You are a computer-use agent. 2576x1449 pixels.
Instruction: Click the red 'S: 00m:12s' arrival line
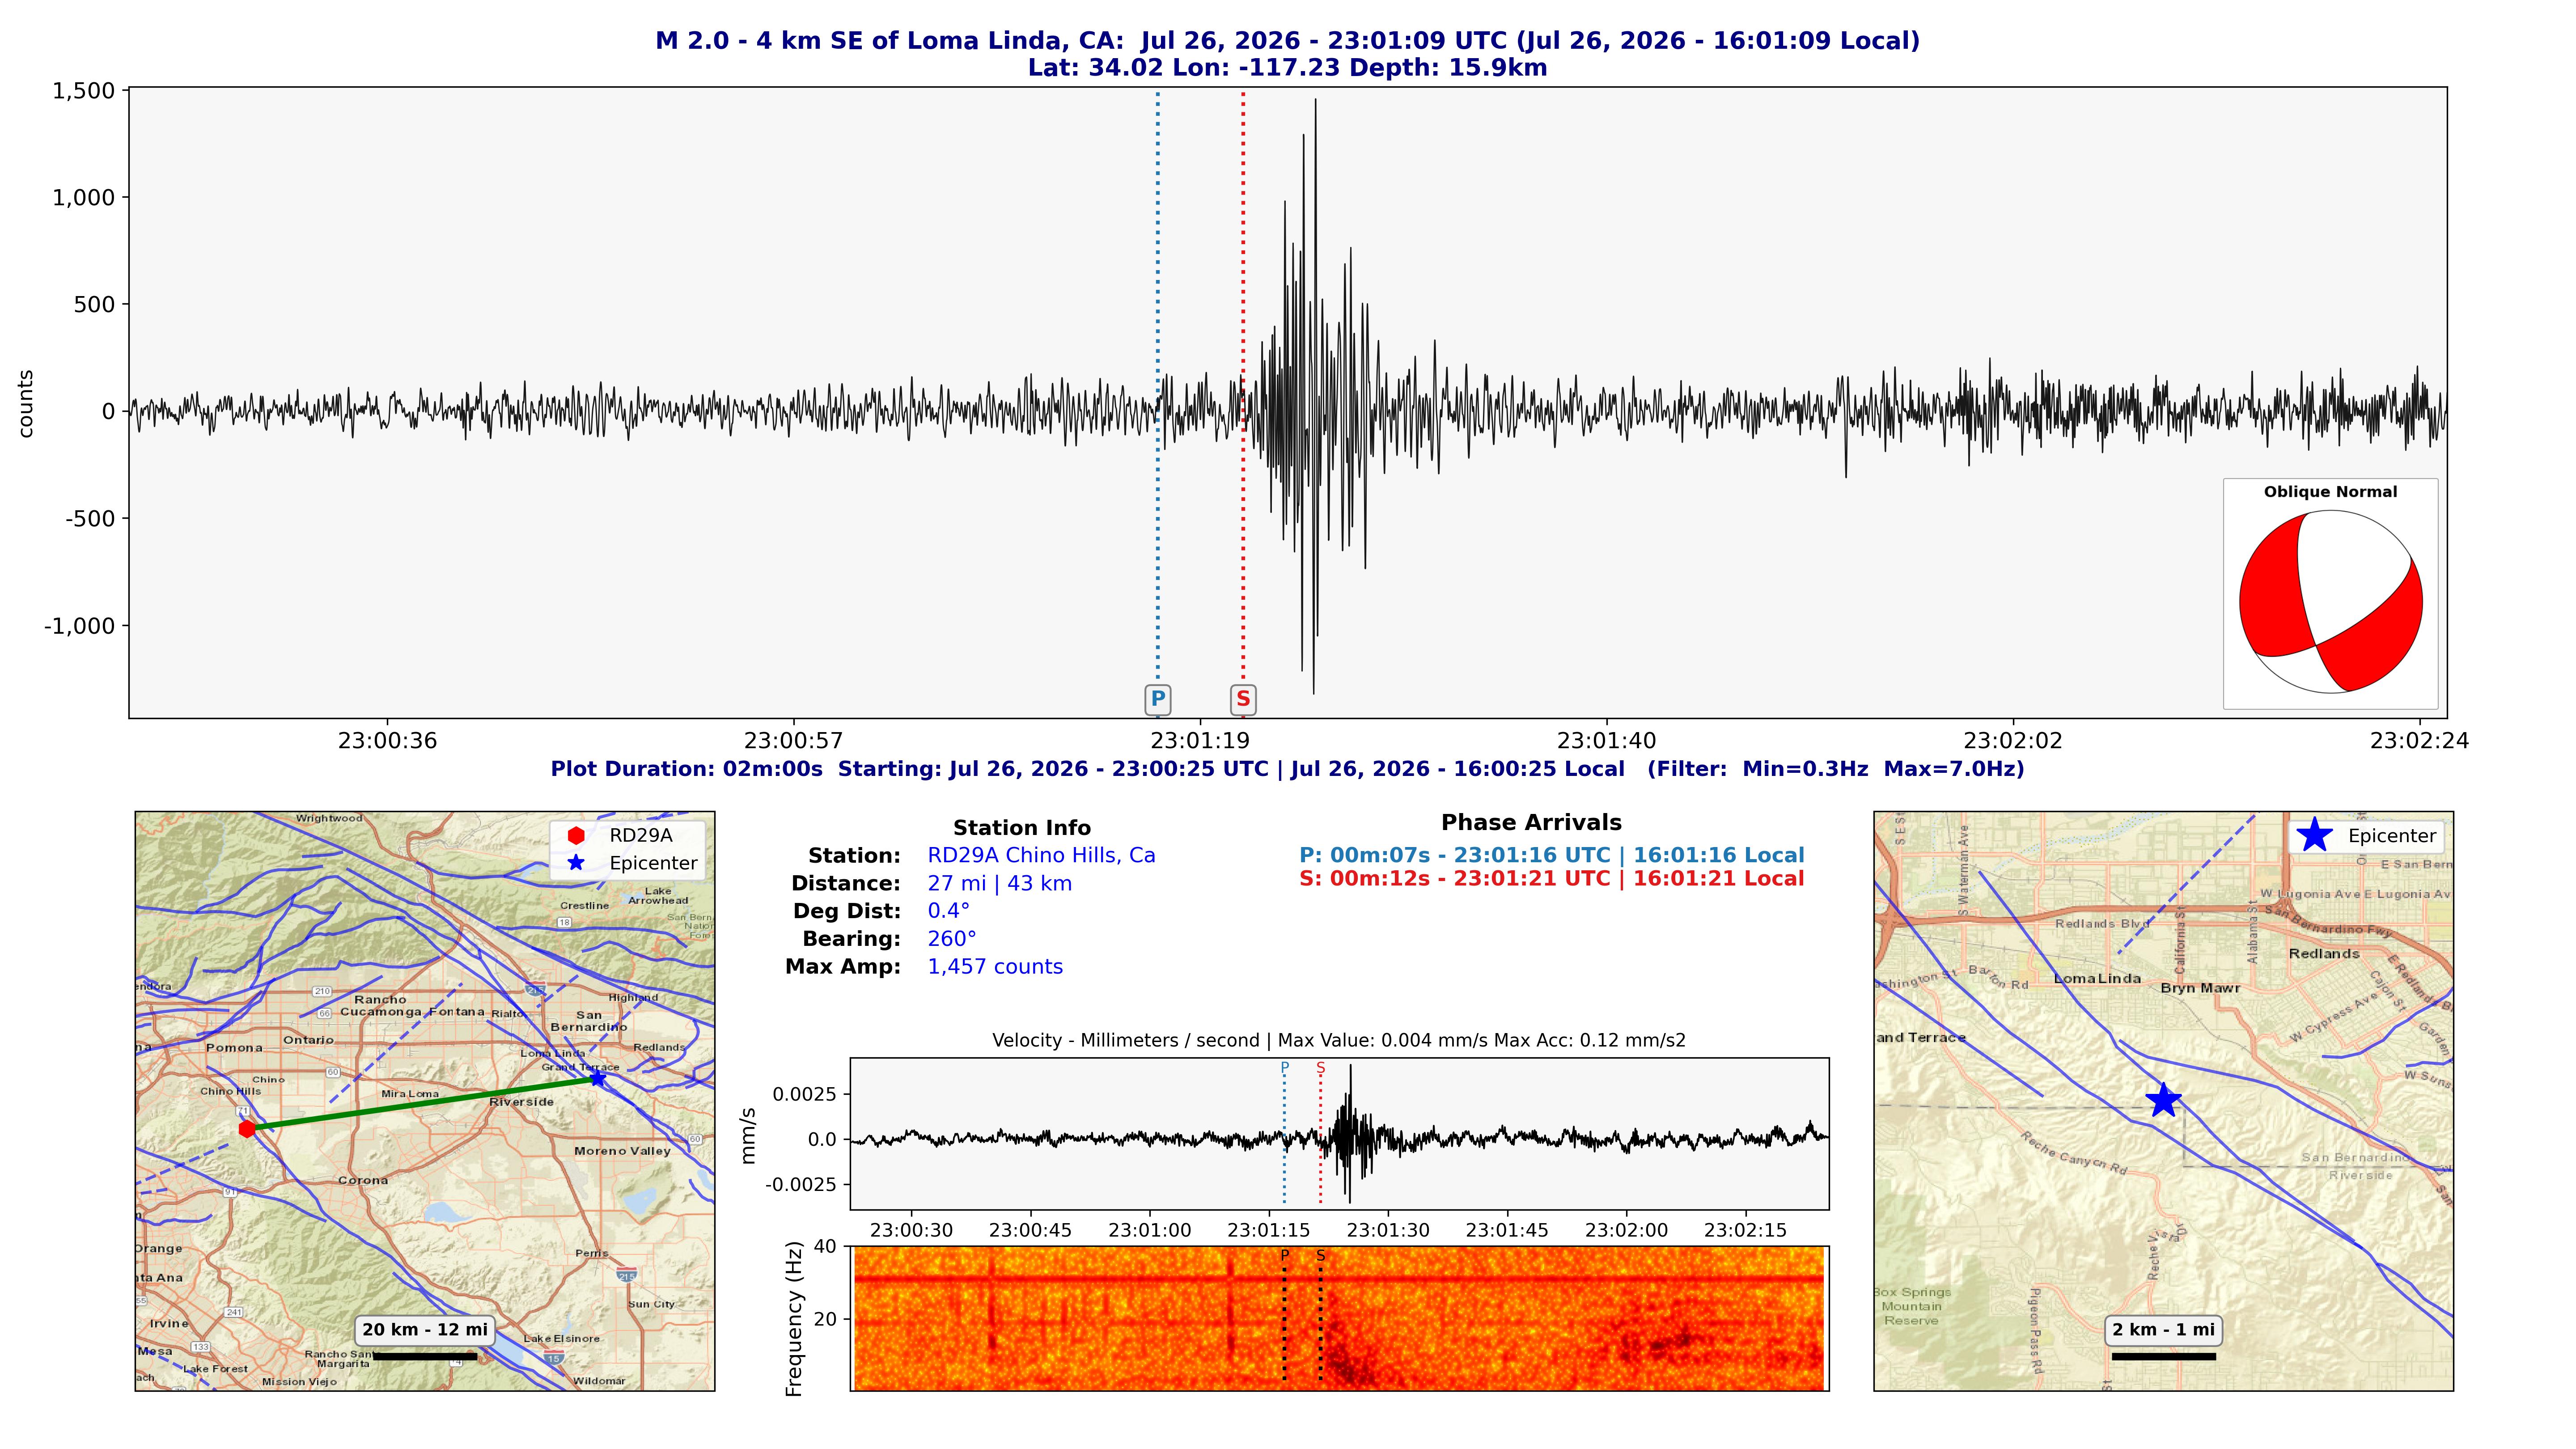click(1552, 879)
